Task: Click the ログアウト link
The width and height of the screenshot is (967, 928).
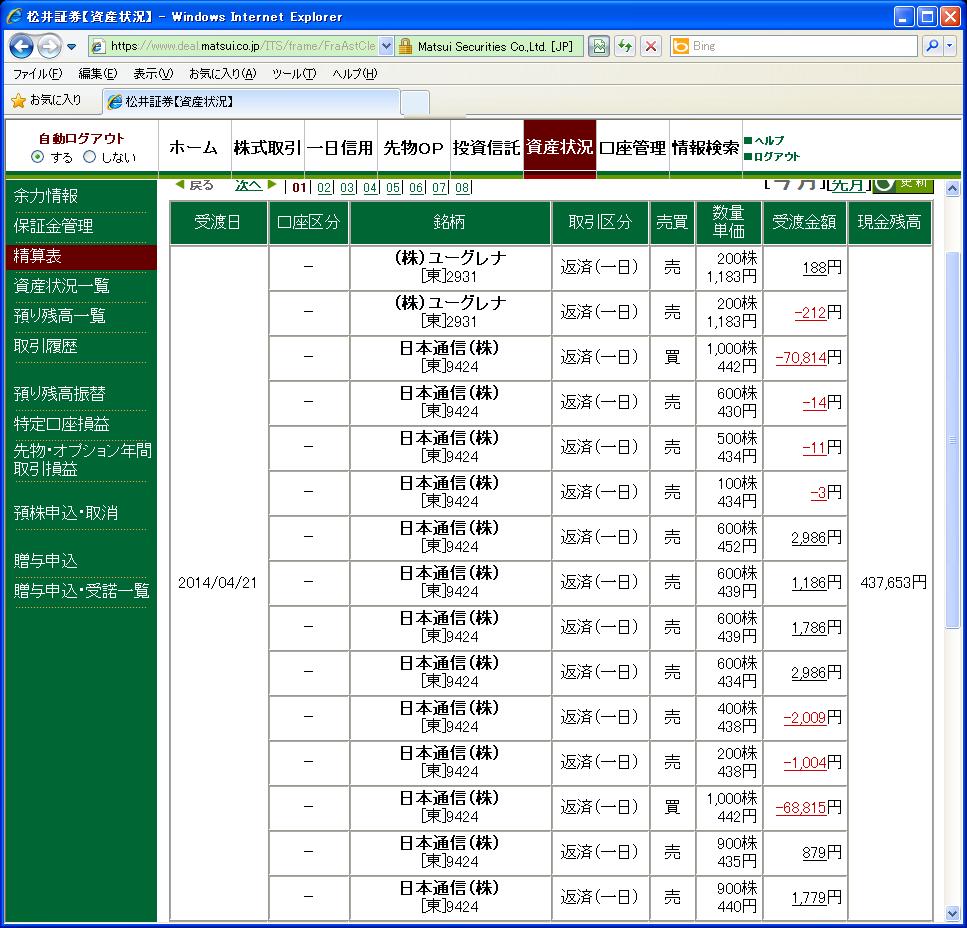Action: [776, 156]
